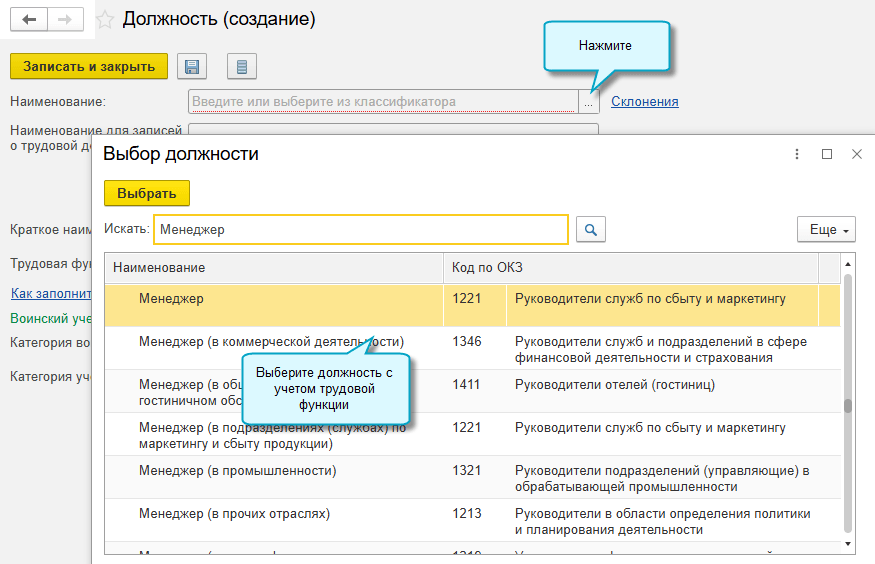Close the Выбор должности dialog
This screenshot has height=564, width=875.
pos(856,154)
